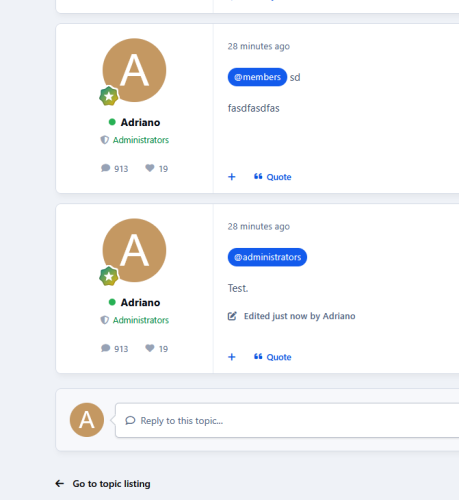The width and height of the screenshot is (459, 500).
Task: Click the heart reputation icon showing 19 in second post
Action: 150,348
